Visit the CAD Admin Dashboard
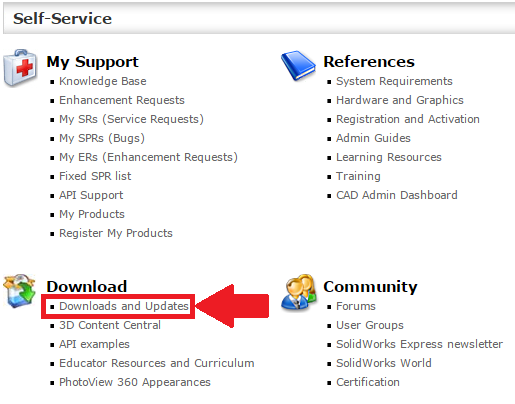 pyautogui.click(x=397, y=195)
